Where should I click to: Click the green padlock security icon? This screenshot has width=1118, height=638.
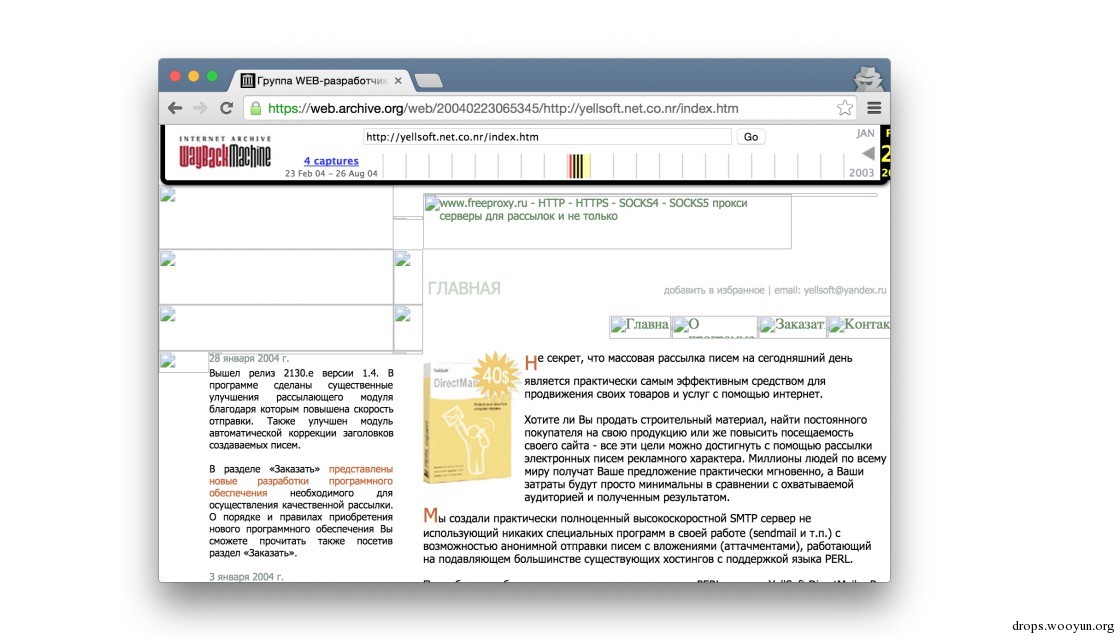pyautogui.click(x=255, y=108)
